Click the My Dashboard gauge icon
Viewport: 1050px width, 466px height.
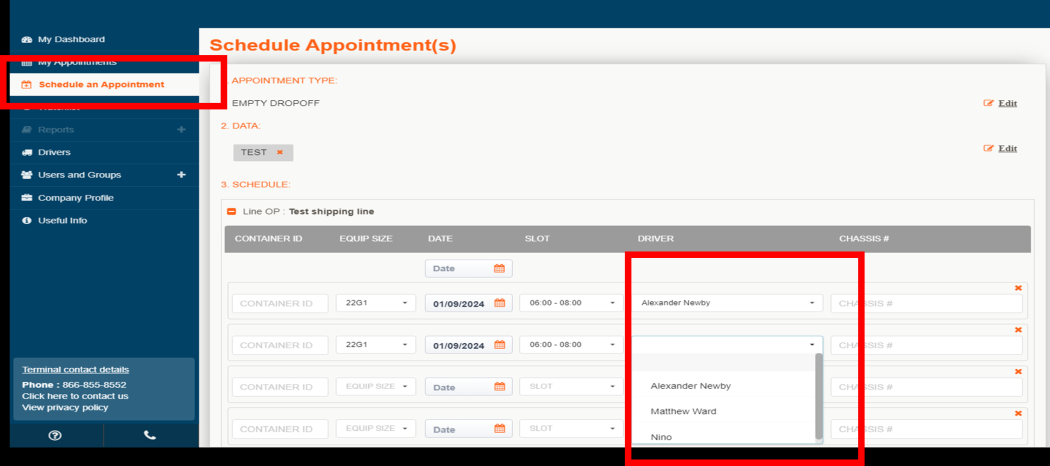27,40
